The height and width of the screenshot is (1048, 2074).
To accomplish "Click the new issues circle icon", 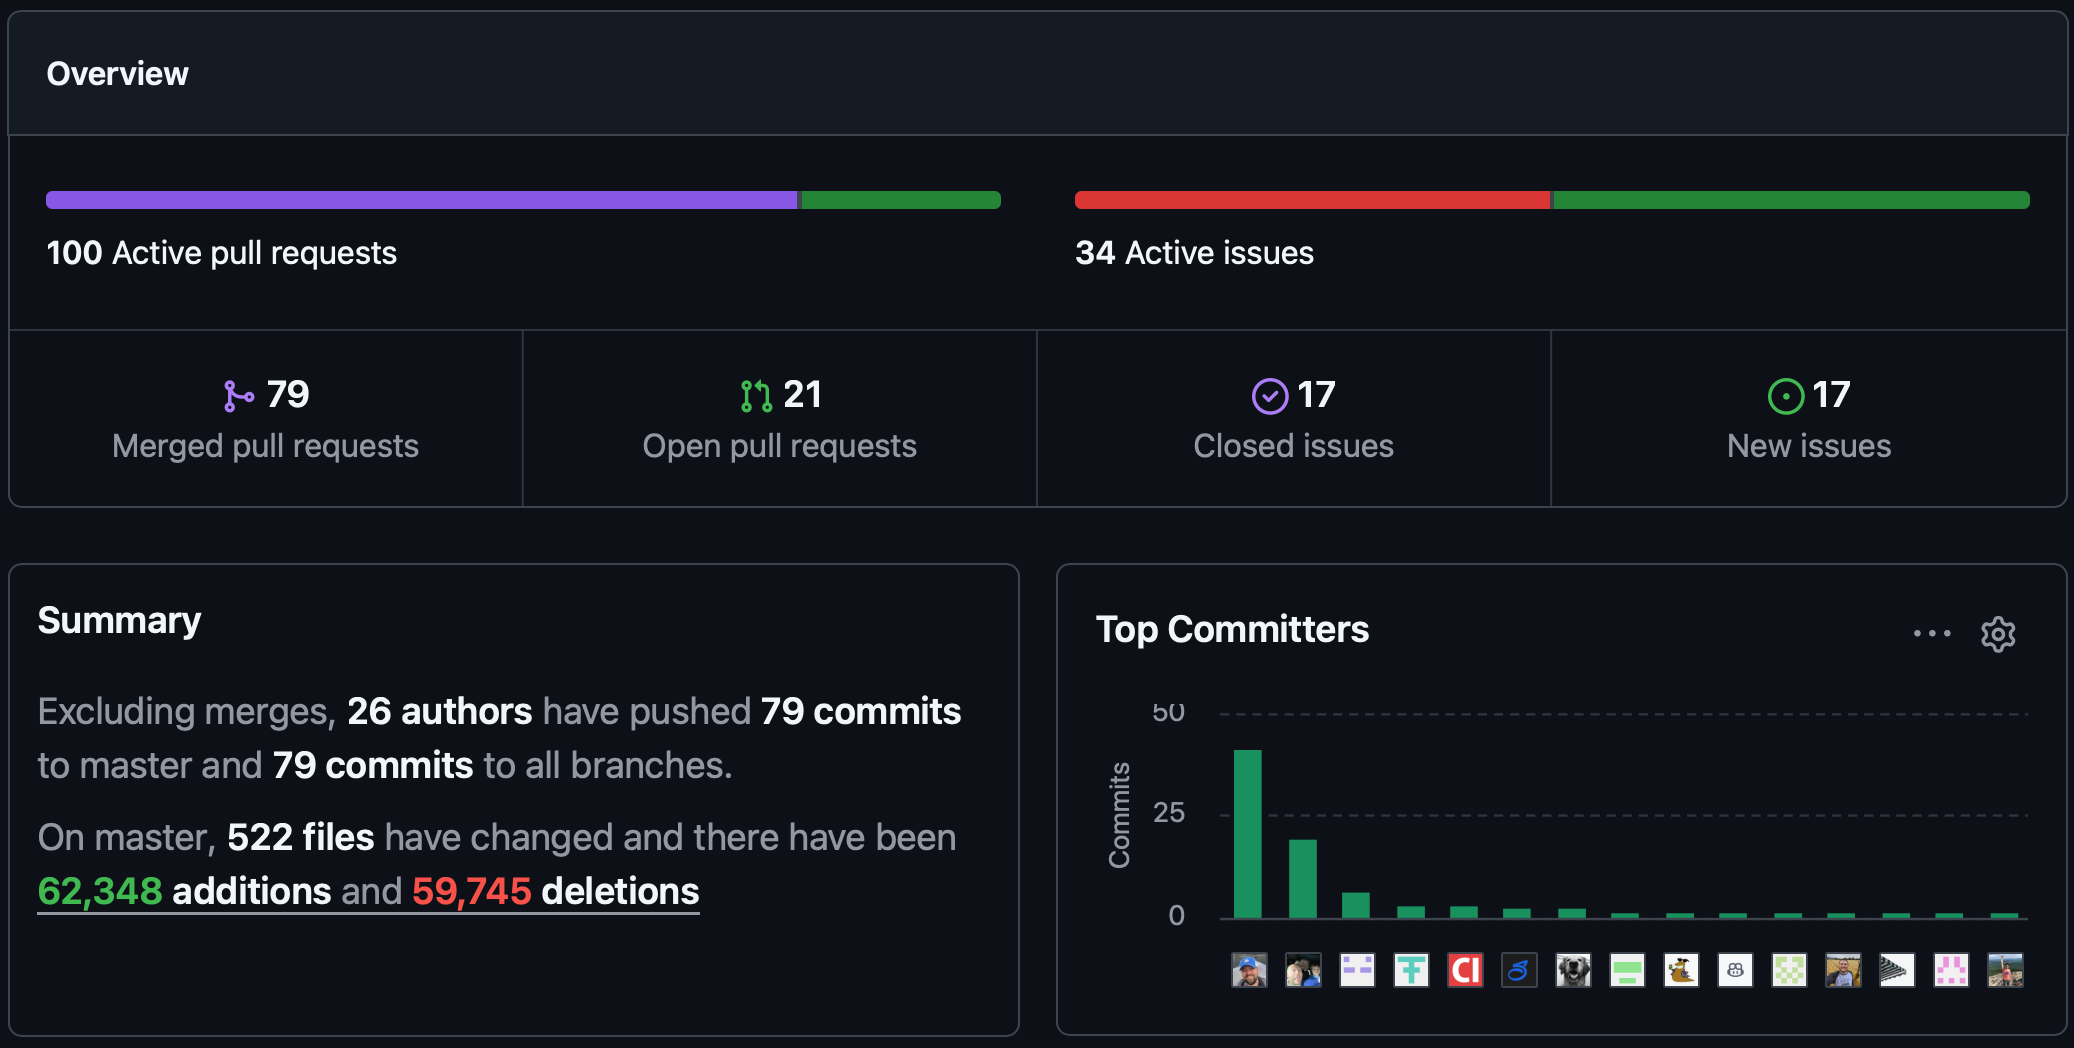I will click(x=1785, y=396).
